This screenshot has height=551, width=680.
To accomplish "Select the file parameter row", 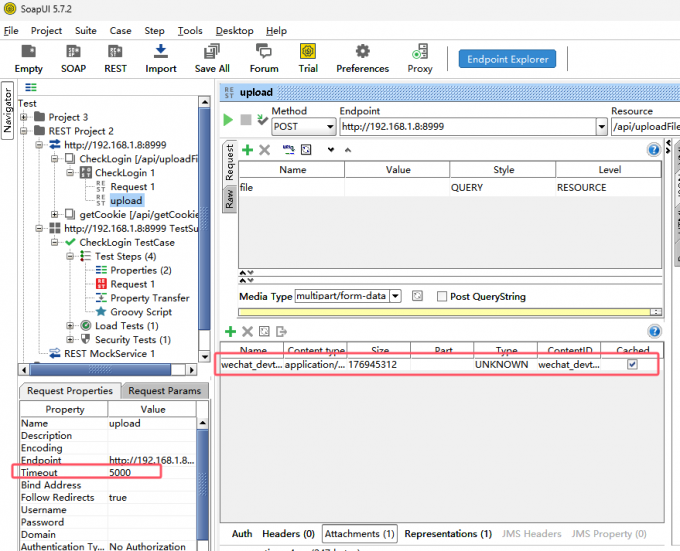I will 450,187.
